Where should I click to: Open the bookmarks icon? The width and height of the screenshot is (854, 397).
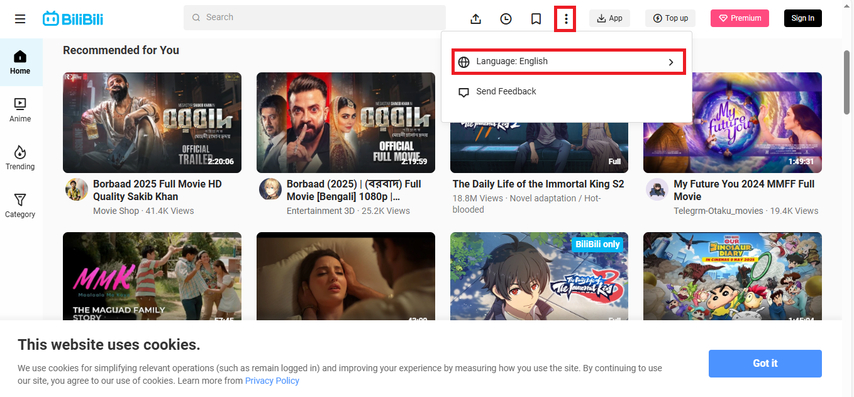coord(536,19)
